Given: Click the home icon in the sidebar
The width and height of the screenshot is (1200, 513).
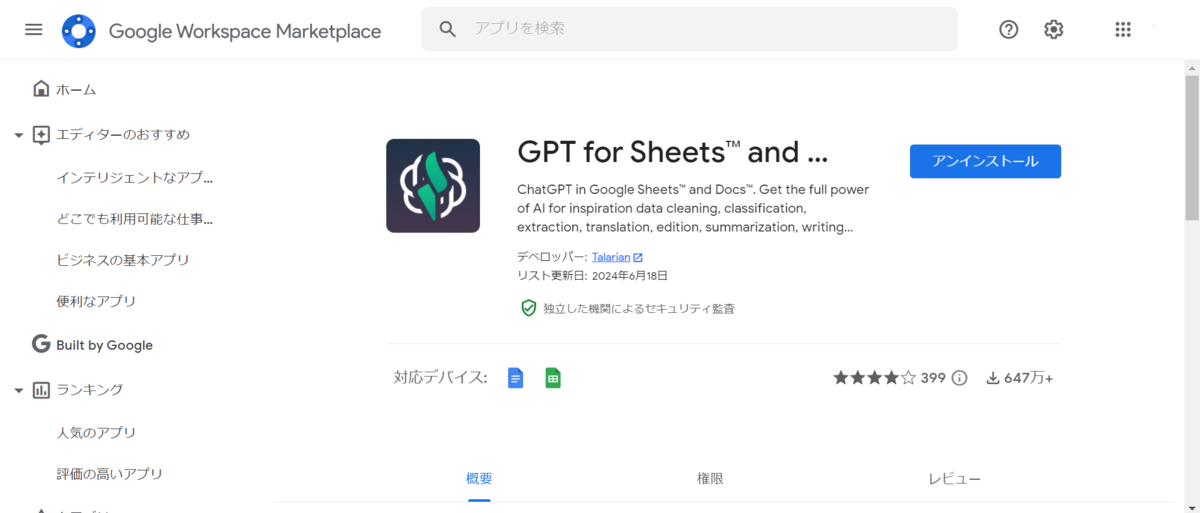Looking at the screenshot, I should [x=41, y=89].
